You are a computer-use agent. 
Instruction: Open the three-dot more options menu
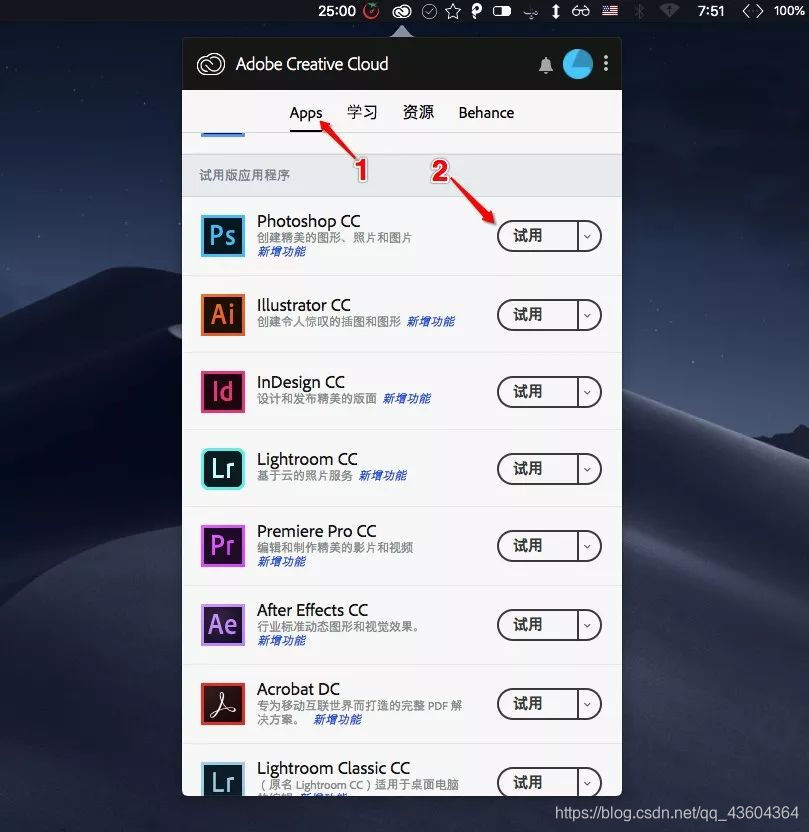(606, 64)
